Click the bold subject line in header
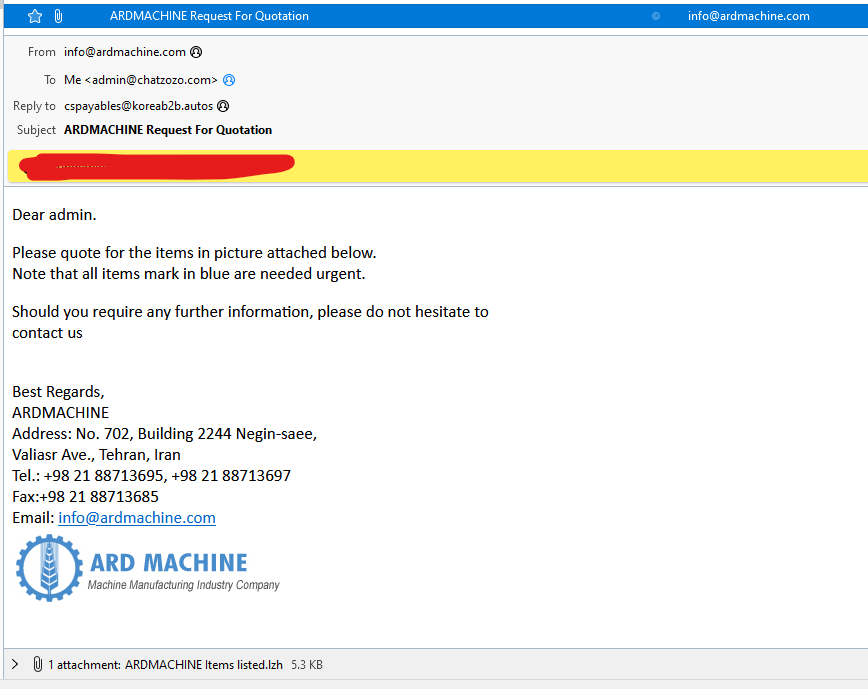The image size is (868, 689). 168,130
